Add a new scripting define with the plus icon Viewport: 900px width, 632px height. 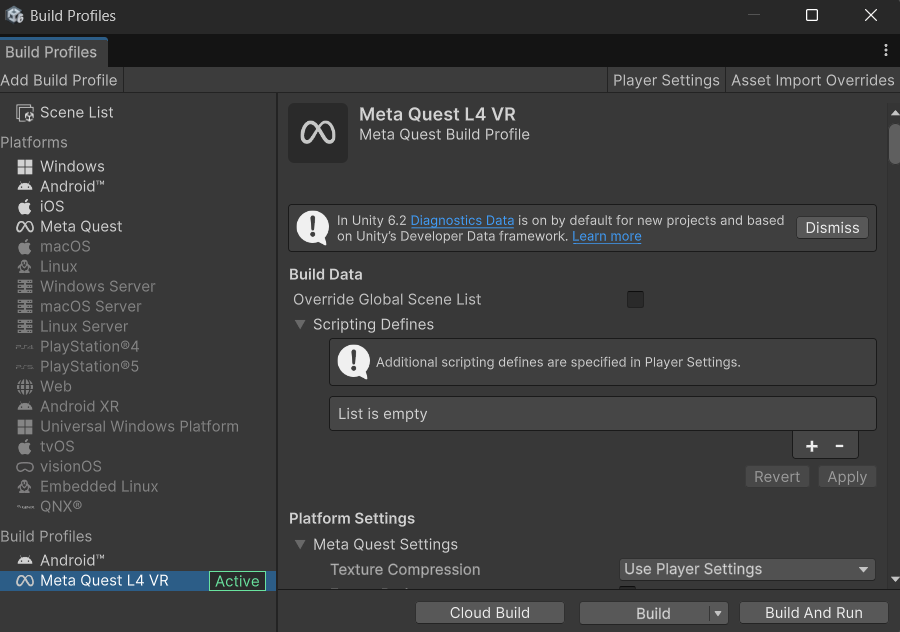[x=811, y=444]
